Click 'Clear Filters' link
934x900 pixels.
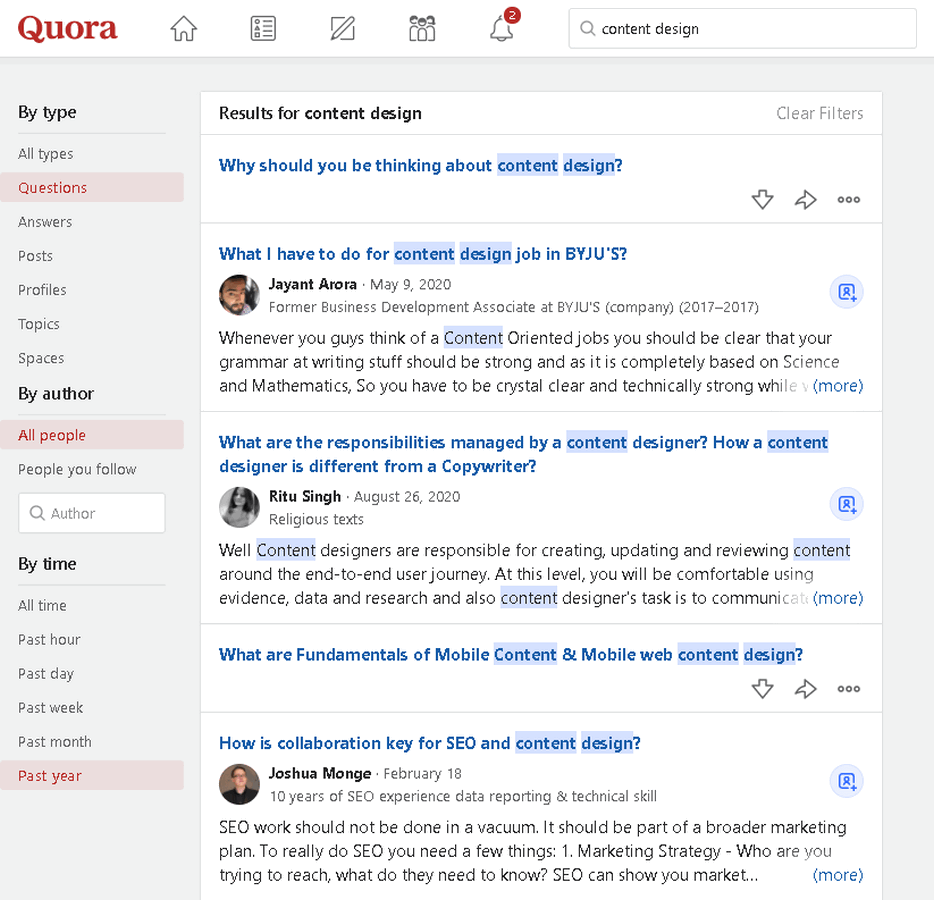[x=819, y=113]
